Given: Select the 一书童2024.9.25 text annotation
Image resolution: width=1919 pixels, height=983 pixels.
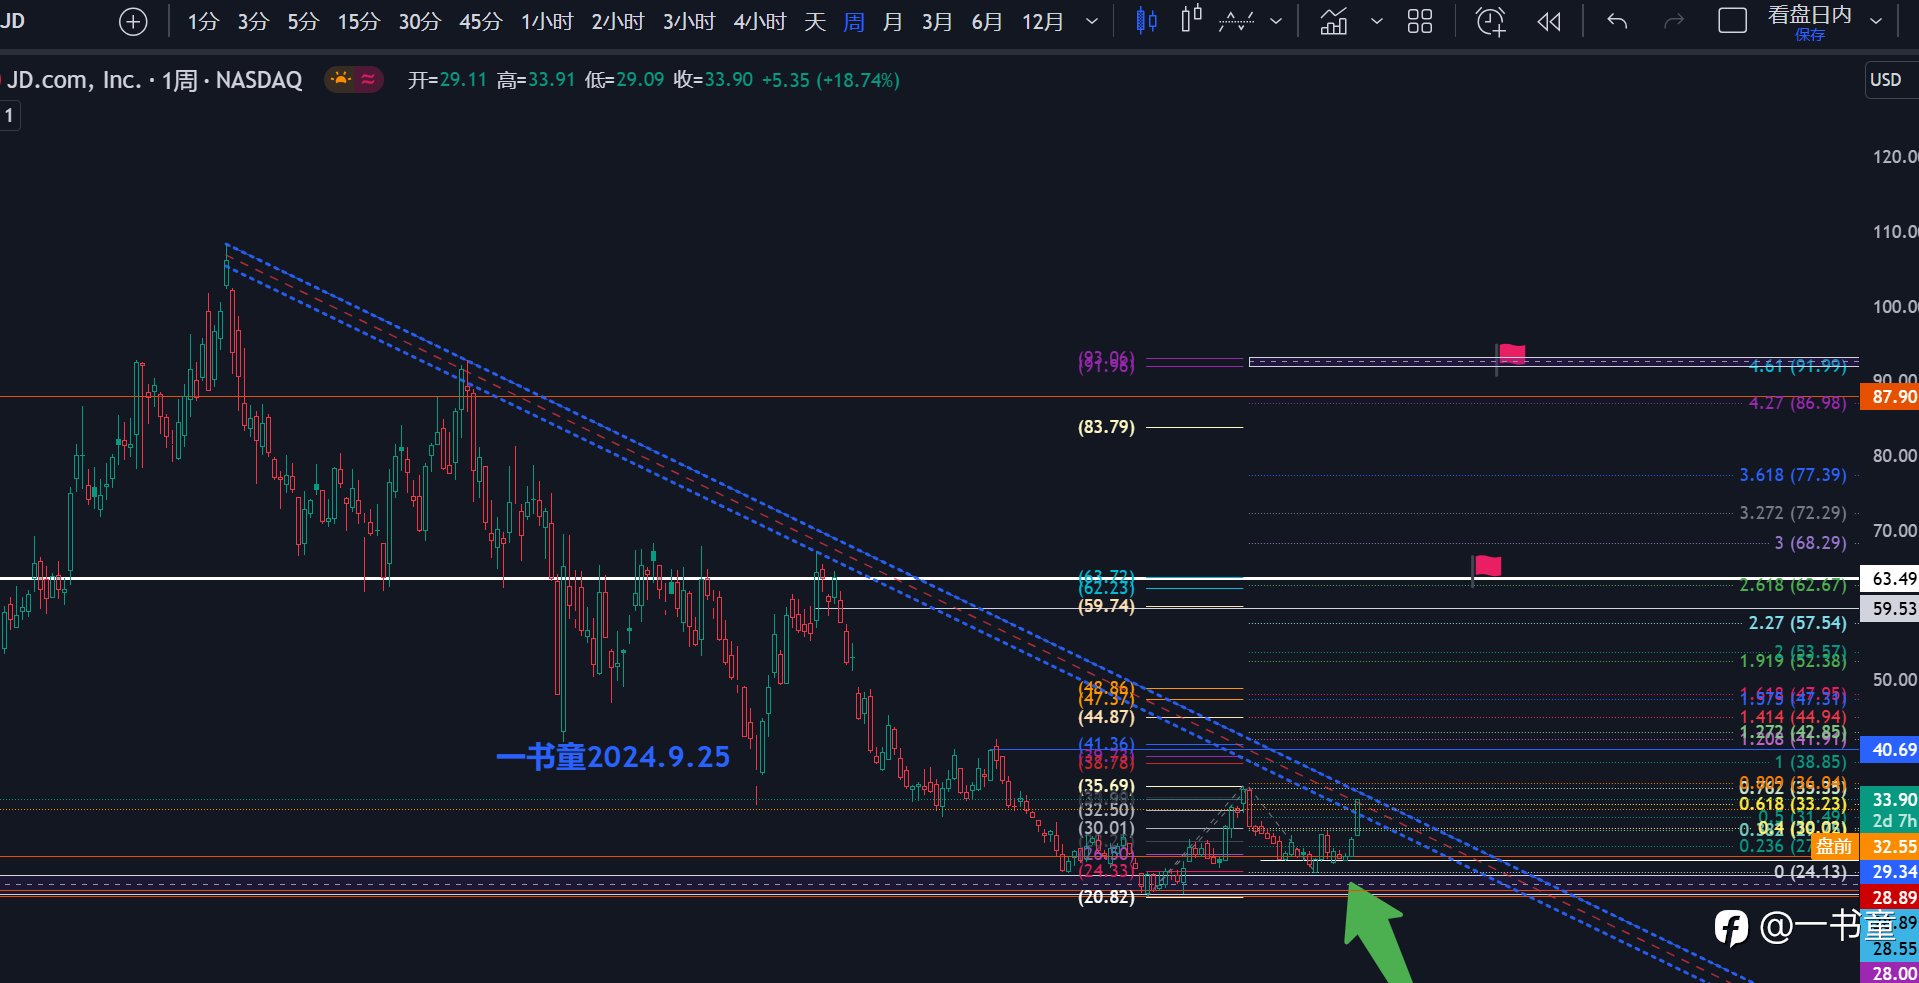Looking at the screenshot, I should point(613,757).
